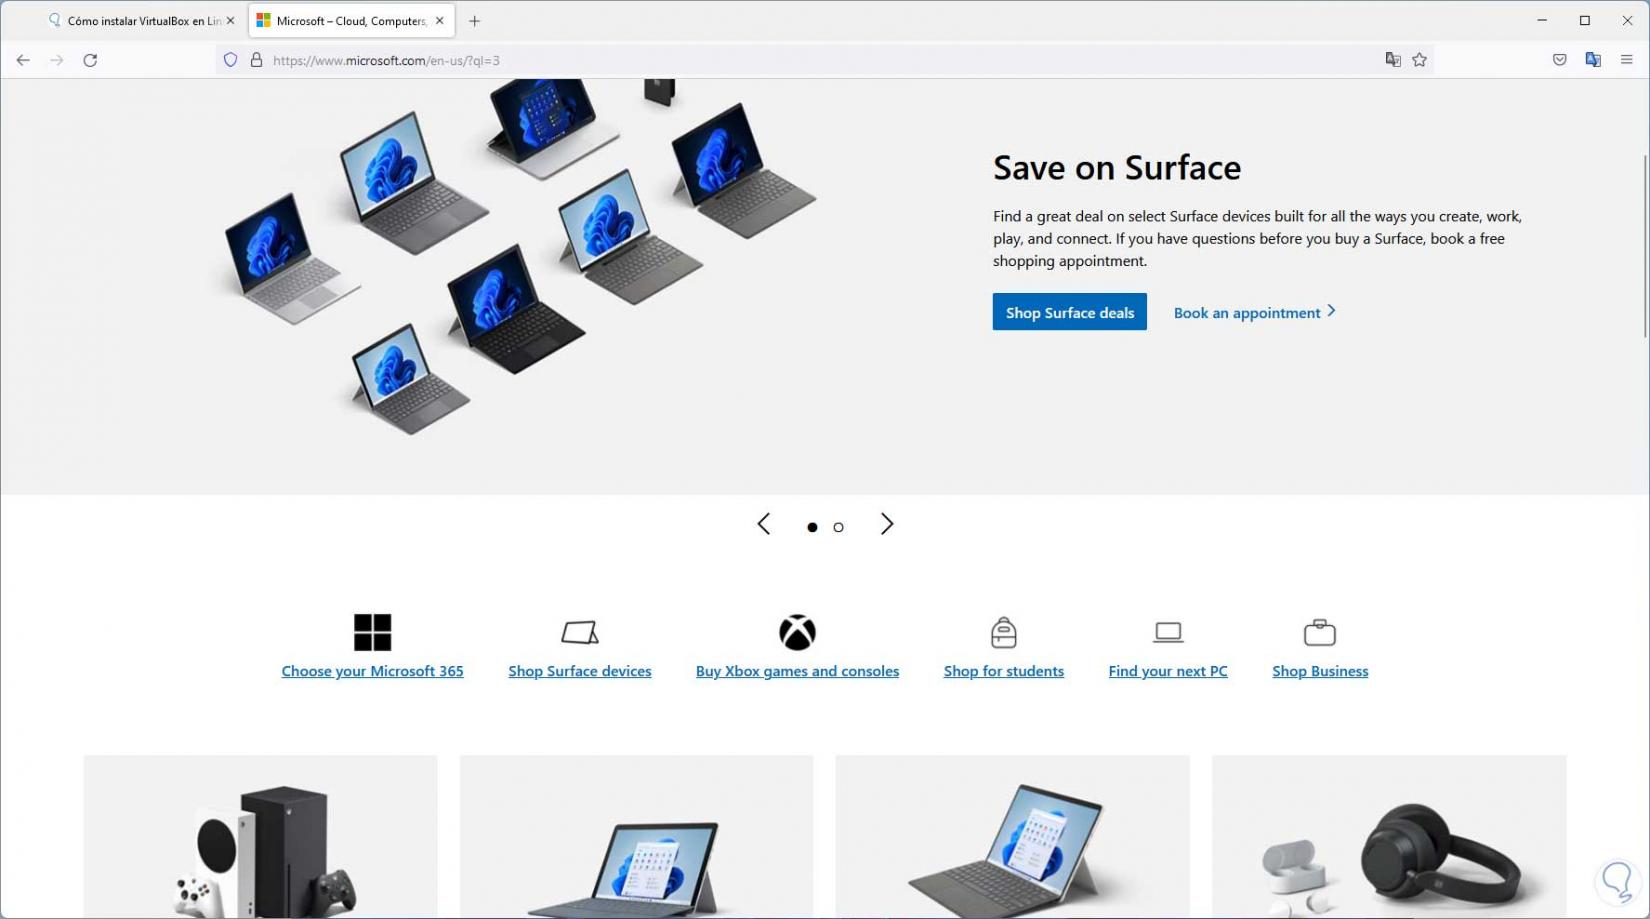The height and width of the screenshot is (919, 1650).
Task: Open the Xbox consoles product card image
Action: [x=261, y=837]
